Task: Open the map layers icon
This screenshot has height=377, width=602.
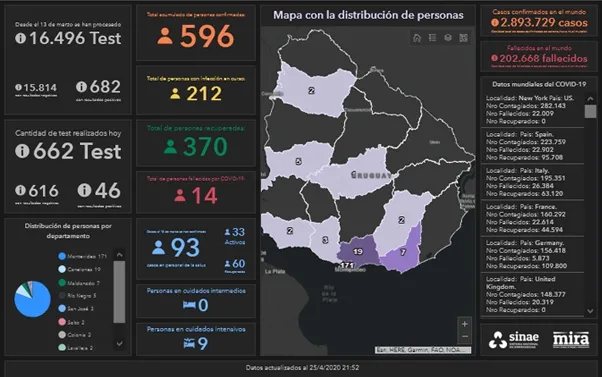Action: [448, 38]
